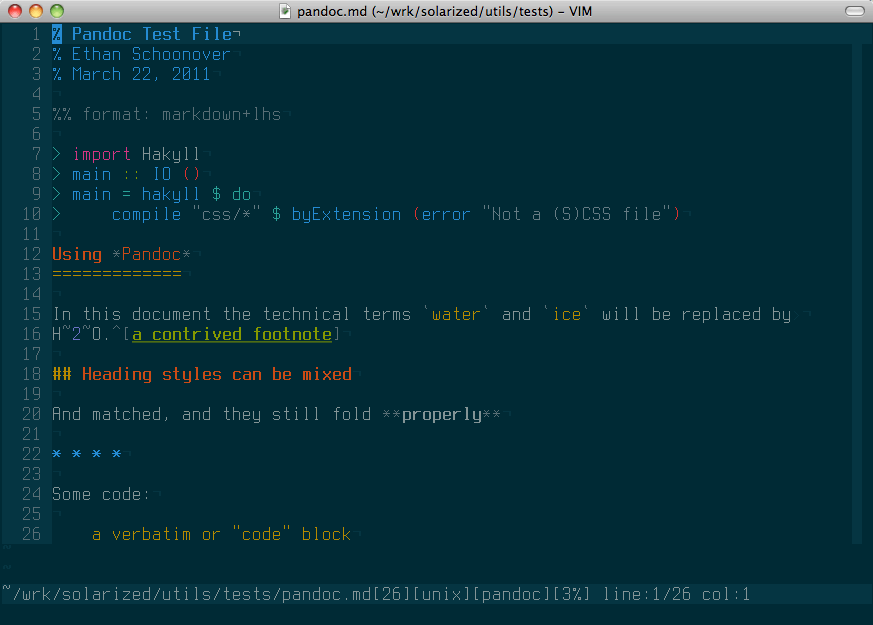Screen dimensions: 873x625
Task: Click the "Heading styles can be mixed" heading
Action: tap(216, 374)
